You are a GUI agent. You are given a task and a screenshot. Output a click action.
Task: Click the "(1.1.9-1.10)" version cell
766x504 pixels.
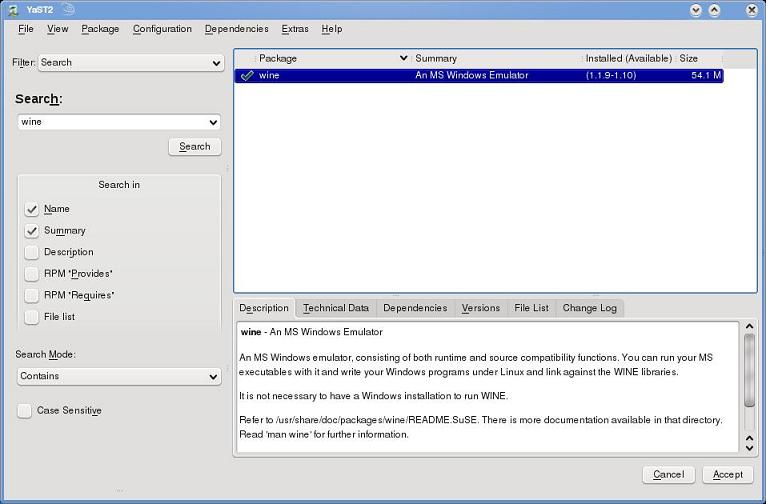(611, 75)
